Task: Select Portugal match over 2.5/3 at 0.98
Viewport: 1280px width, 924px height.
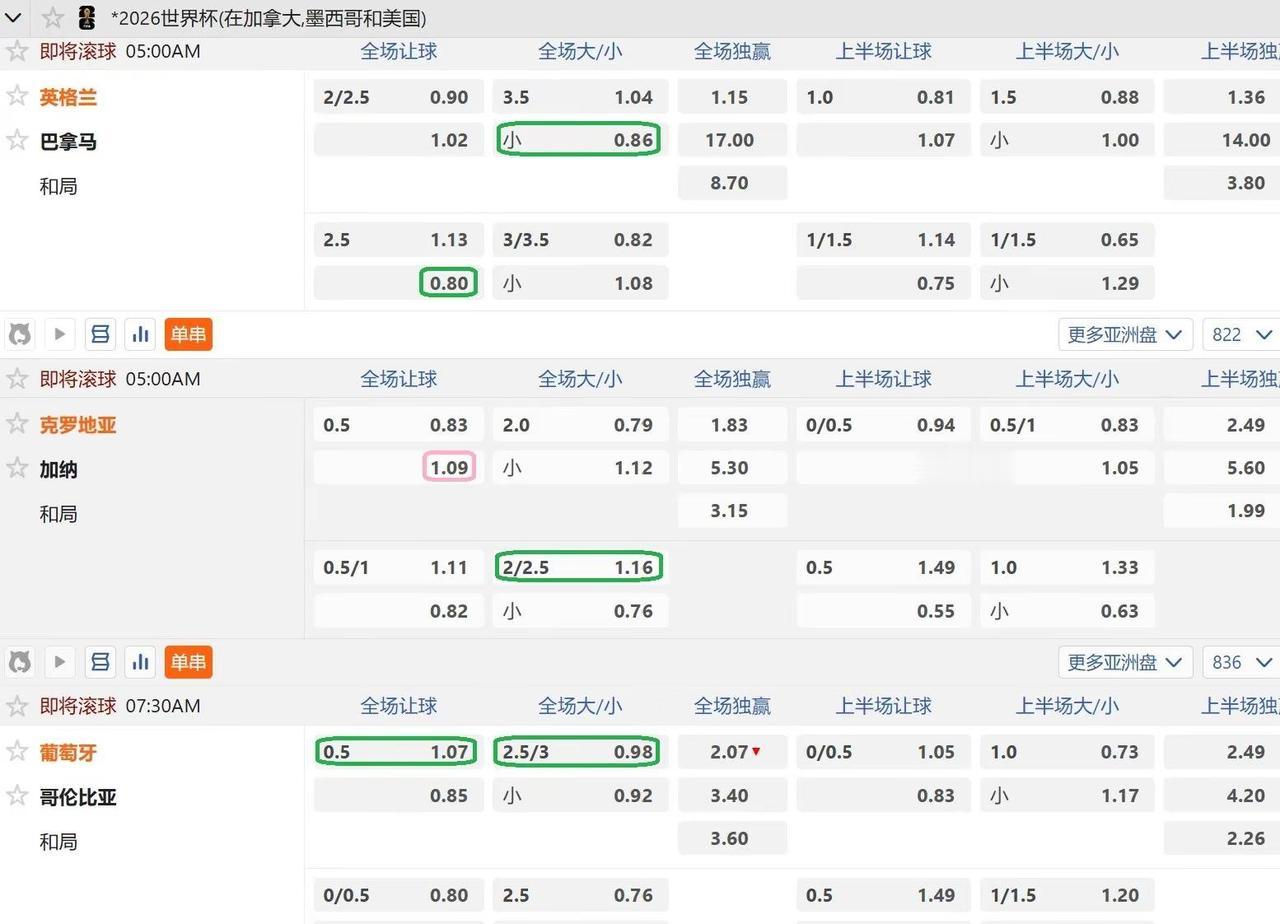Action: pyautogui.click(x=580, y=752)
